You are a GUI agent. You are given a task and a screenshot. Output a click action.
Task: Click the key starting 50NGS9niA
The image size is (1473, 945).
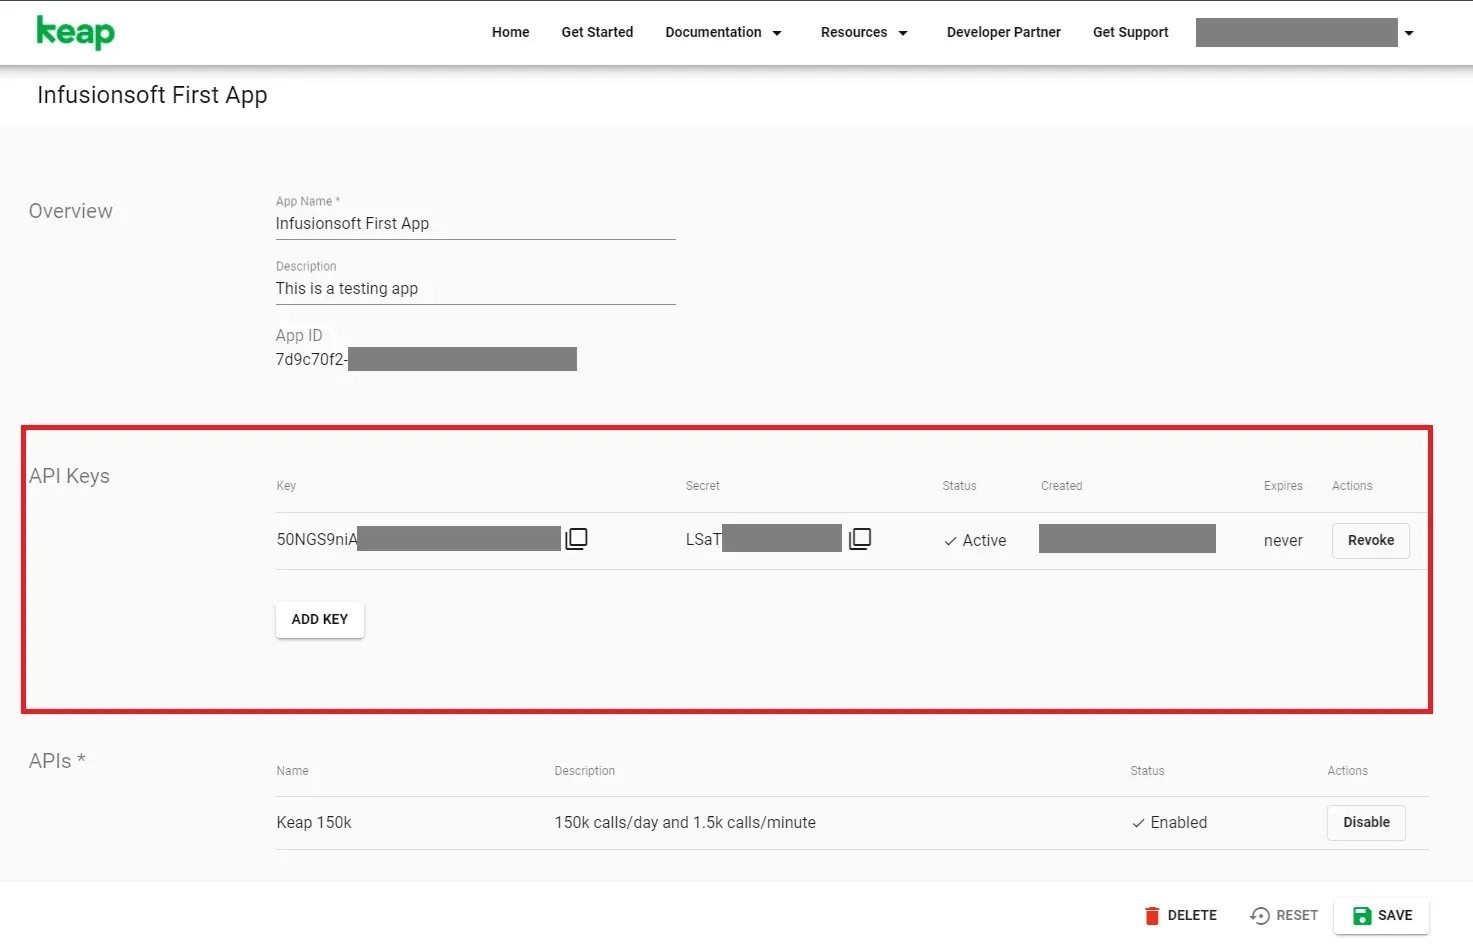coord(418,539)
